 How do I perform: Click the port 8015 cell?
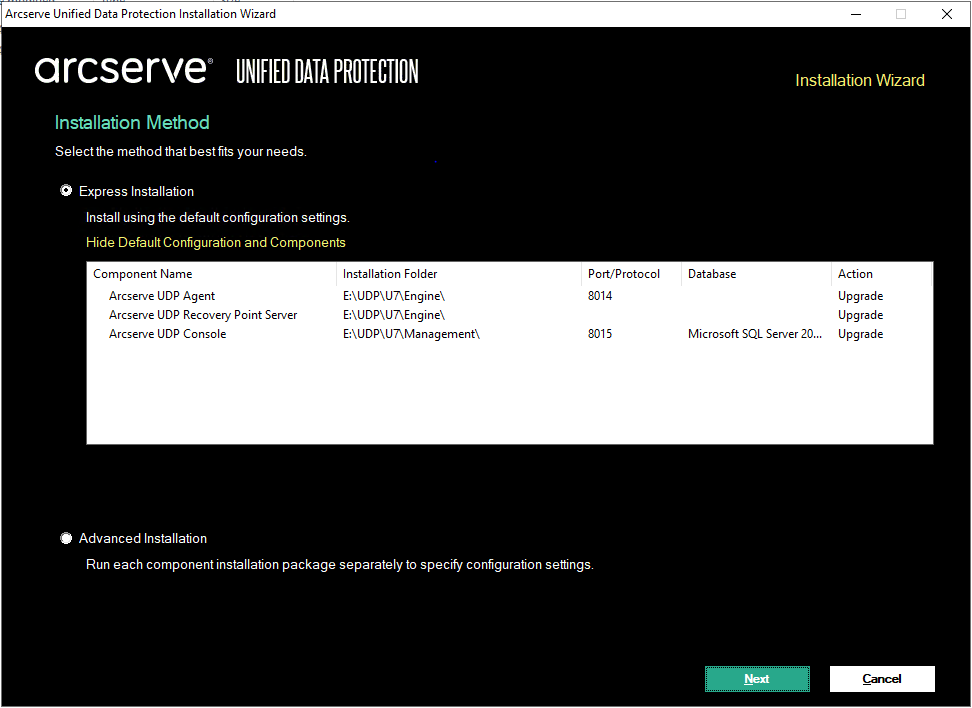599,334
